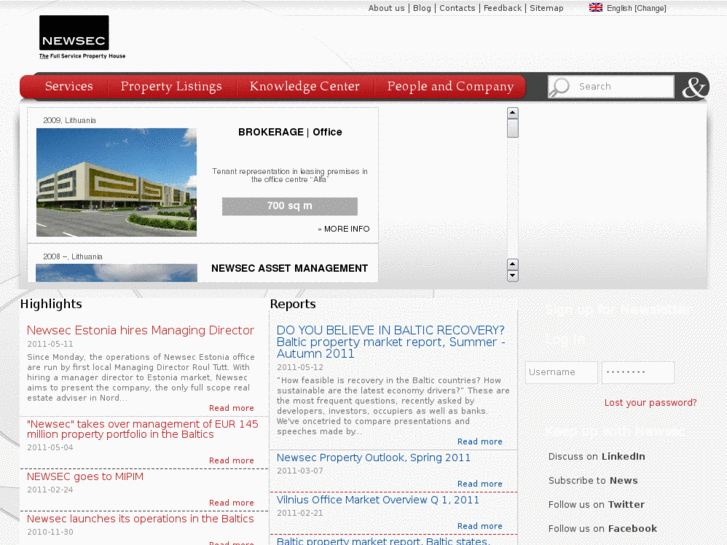Viewport: 727px width, 545px height.
Task: Click MORE INFO on Brokerage Office listing
Action: pyautogui.click(x=344, y=229)
